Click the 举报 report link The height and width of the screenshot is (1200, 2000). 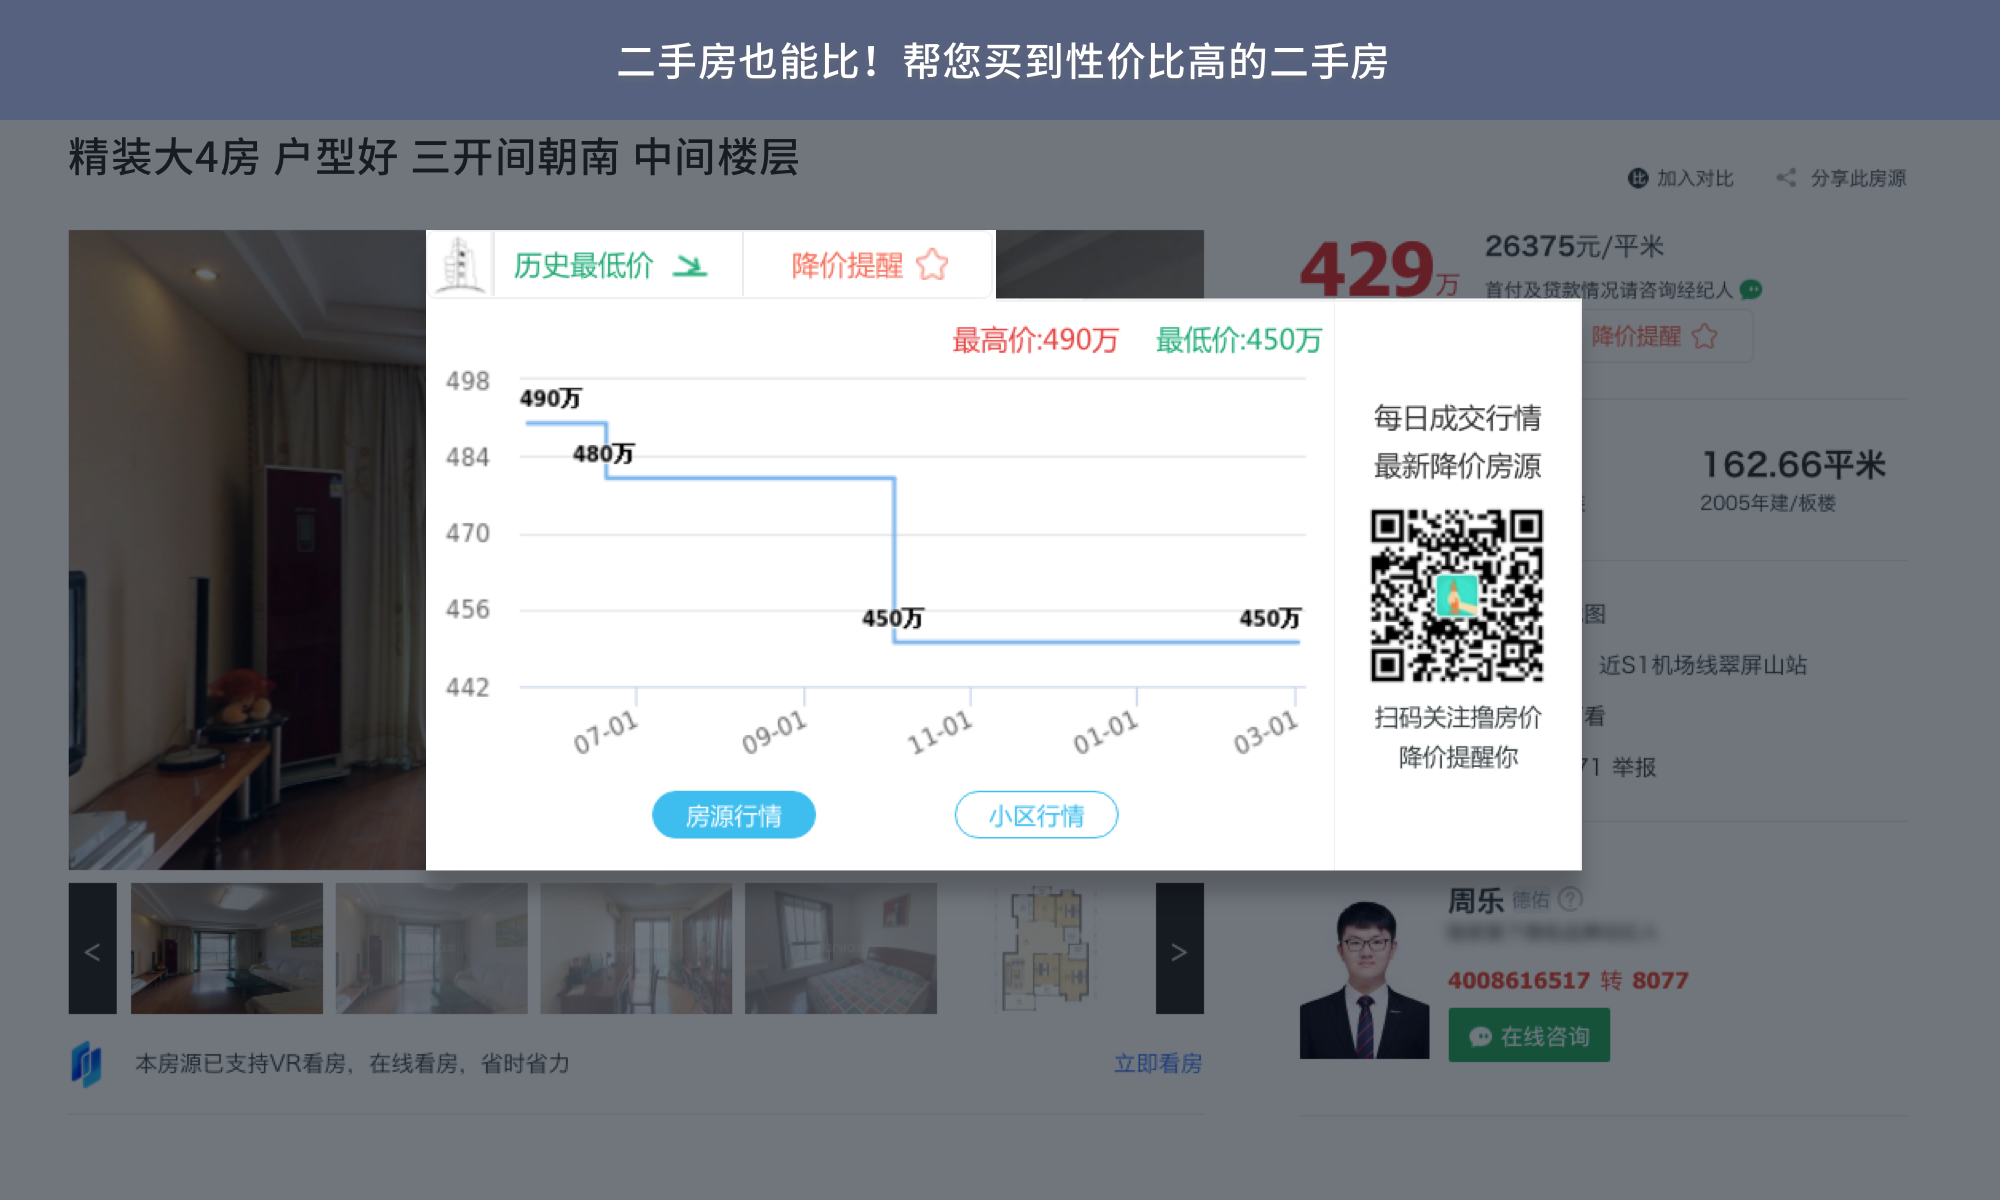tap(1634, 767)
